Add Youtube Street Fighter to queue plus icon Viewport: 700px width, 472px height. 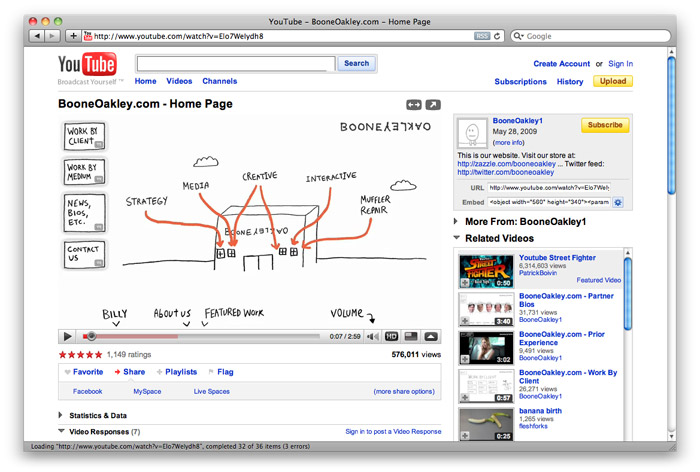[465, 283]
